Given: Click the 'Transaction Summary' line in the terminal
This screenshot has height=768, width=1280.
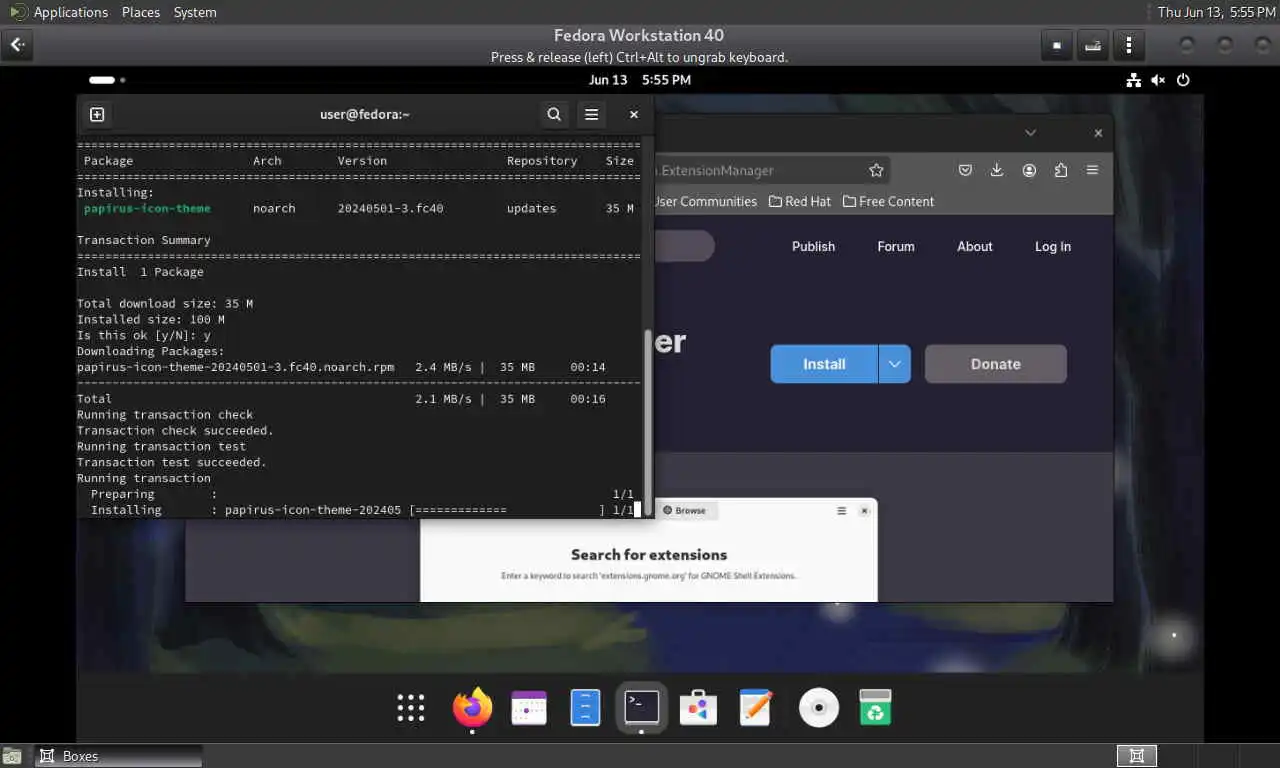Looking at the screenshot, I should (x=144, y=240).
